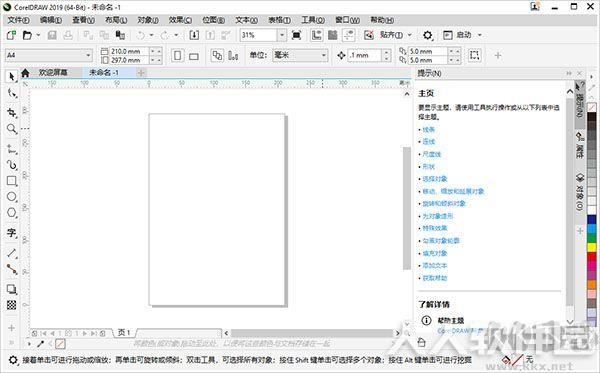
Task: Select the Ellipse tool
Action: pos(11,197)
